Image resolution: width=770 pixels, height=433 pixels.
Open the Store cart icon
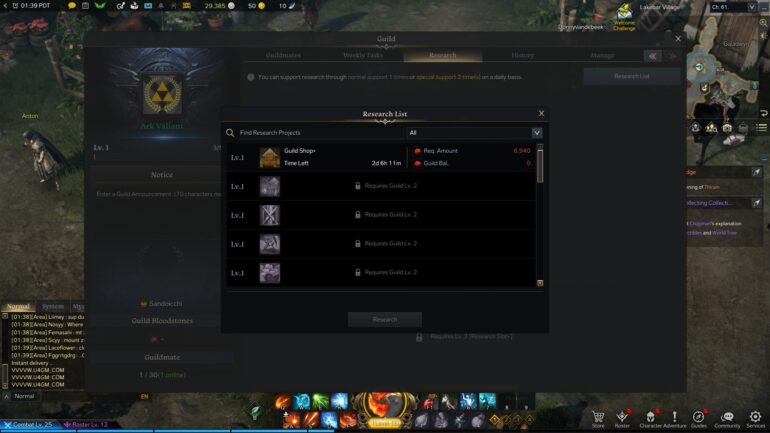pos(598,417)
